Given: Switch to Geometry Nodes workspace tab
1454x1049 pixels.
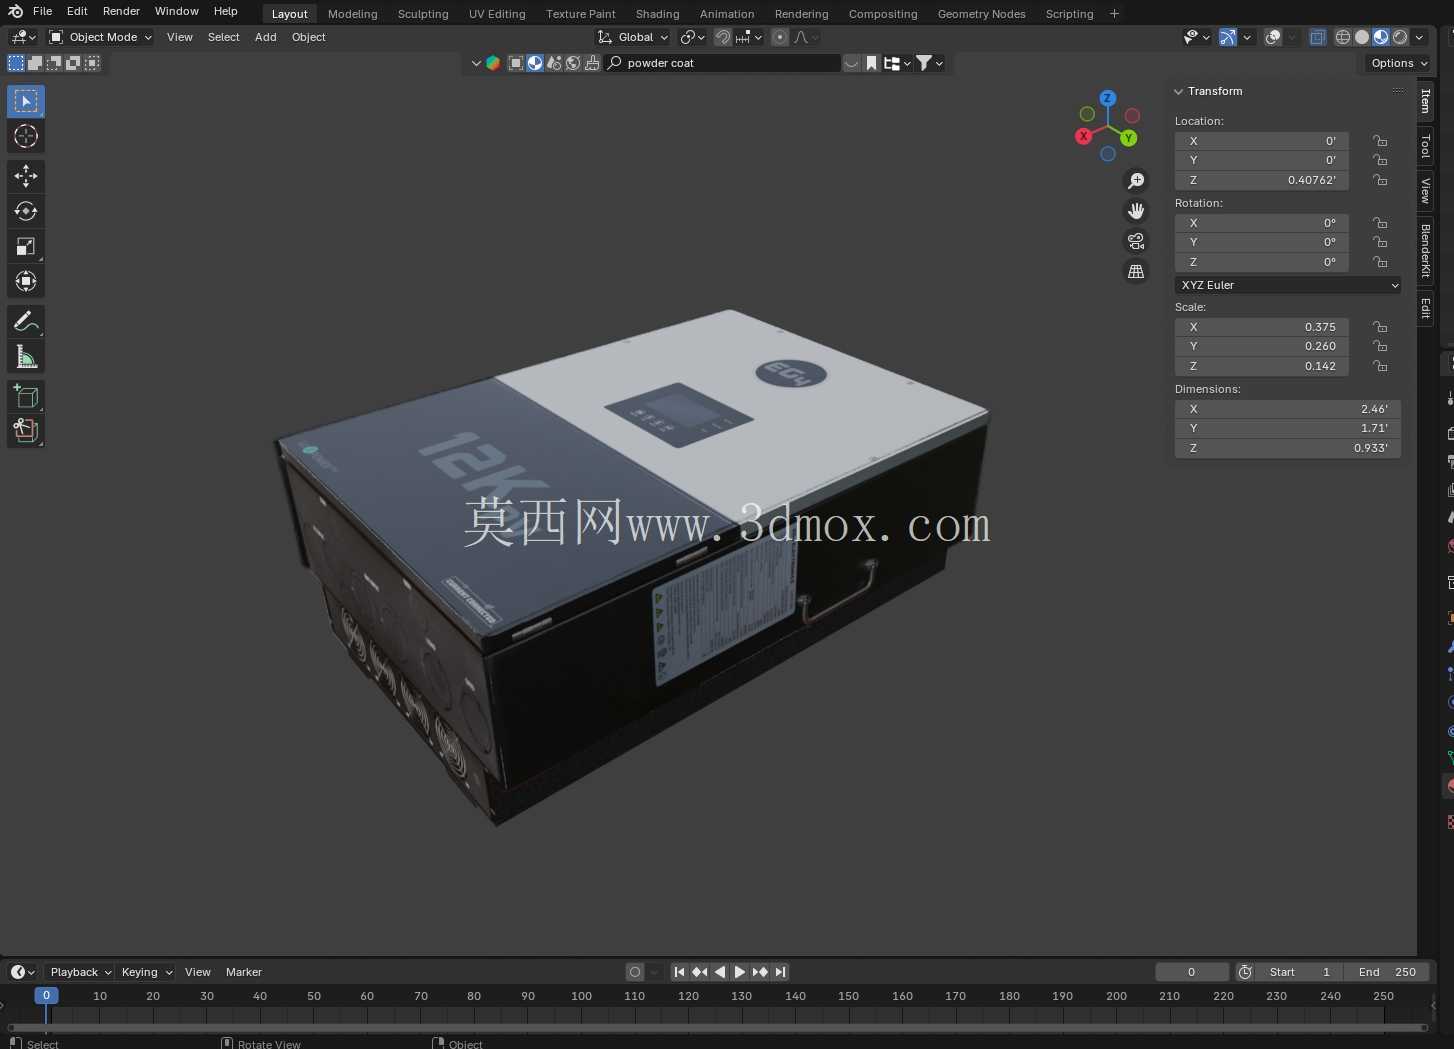Looking at the screenshot, I should pos(981,14).
